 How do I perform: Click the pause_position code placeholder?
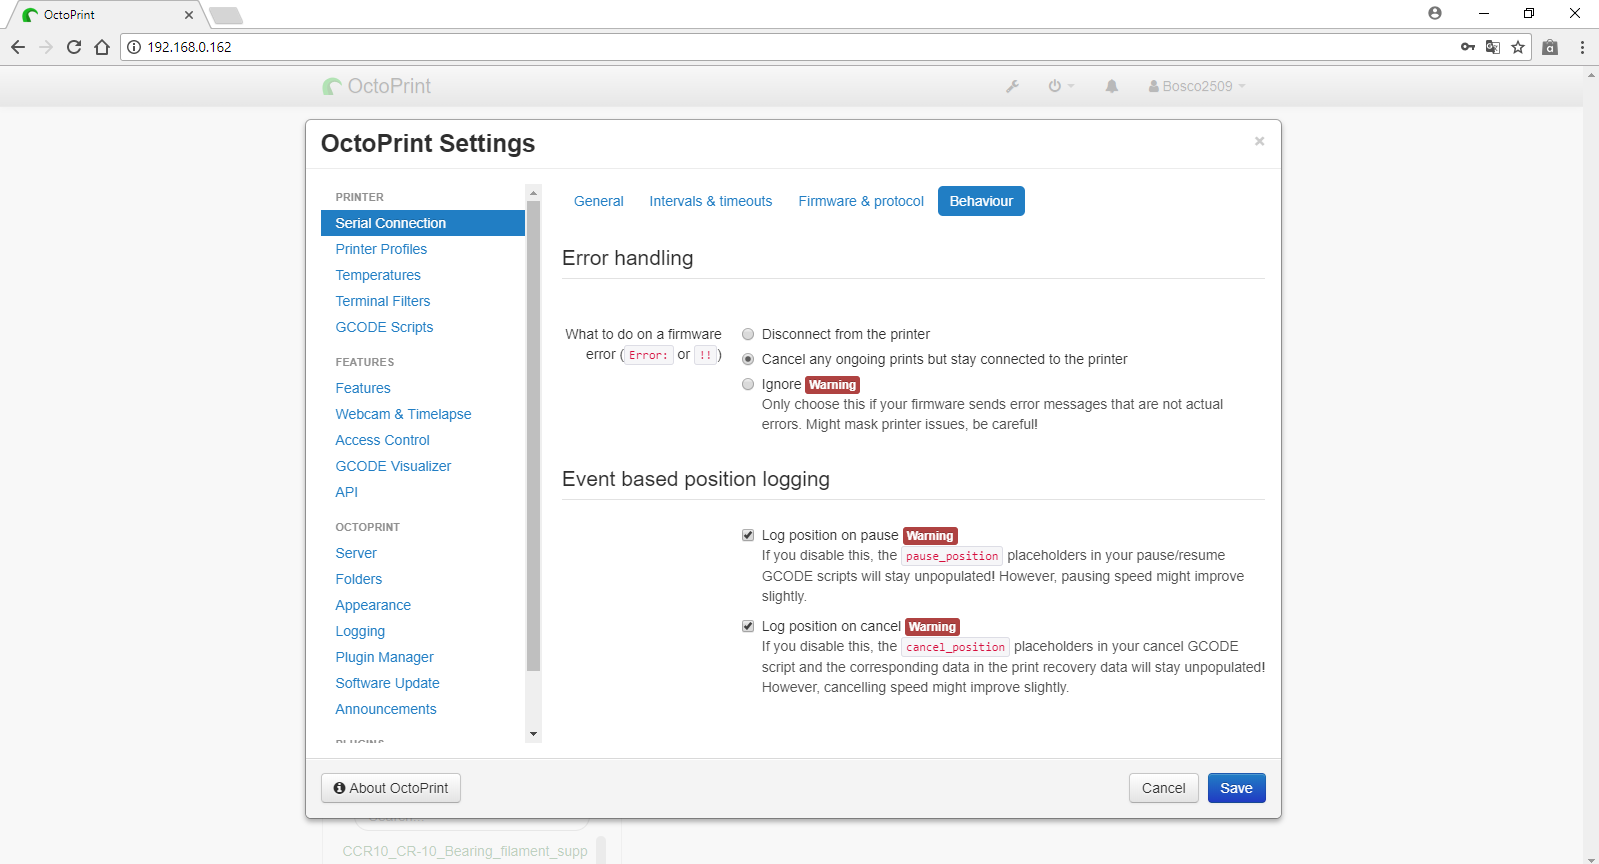[952, 556]
